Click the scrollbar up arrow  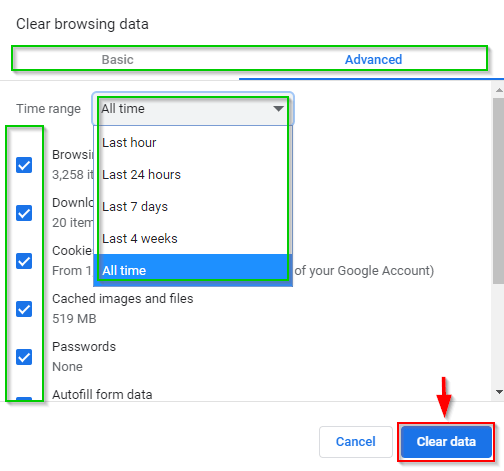click(499, 90)
